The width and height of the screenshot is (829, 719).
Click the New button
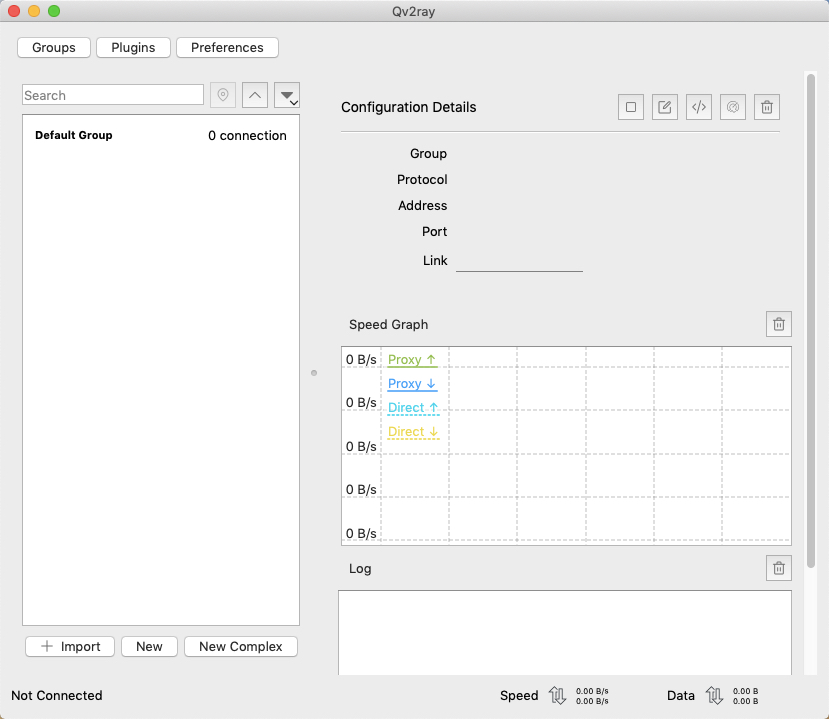(149, 647)
